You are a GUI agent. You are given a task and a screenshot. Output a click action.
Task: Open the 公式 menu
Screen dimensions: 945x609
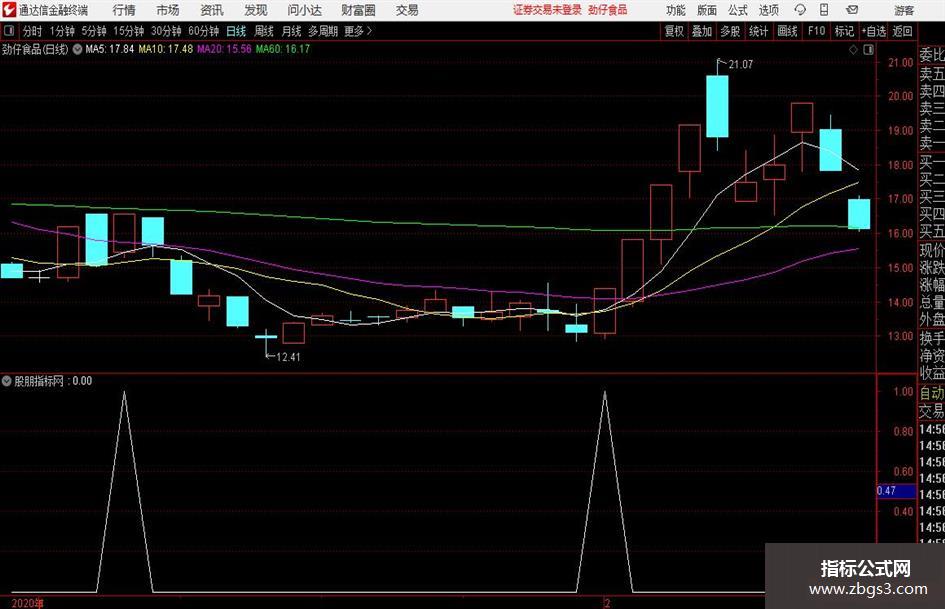coord(738,10)
